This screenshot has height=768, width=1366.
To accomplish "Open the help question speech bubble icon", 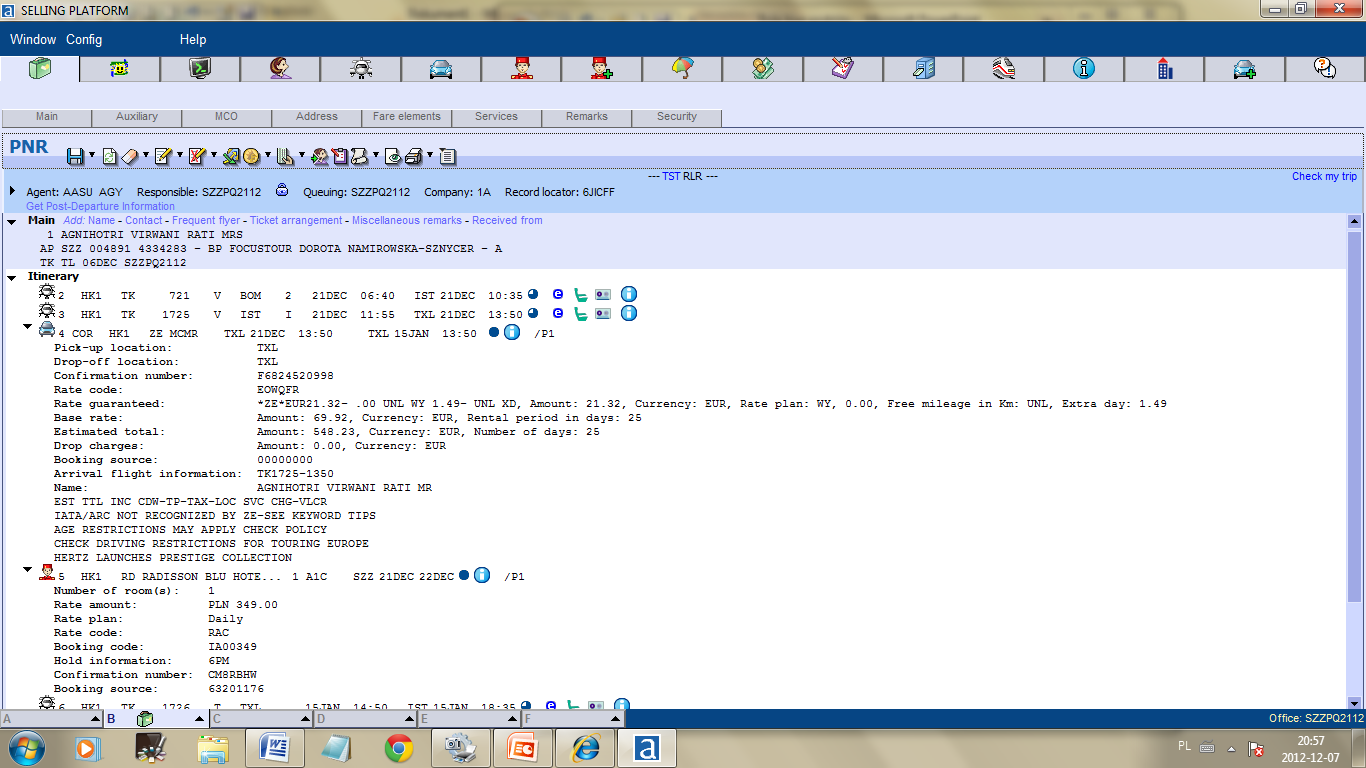I will [x=1325, y=69].
